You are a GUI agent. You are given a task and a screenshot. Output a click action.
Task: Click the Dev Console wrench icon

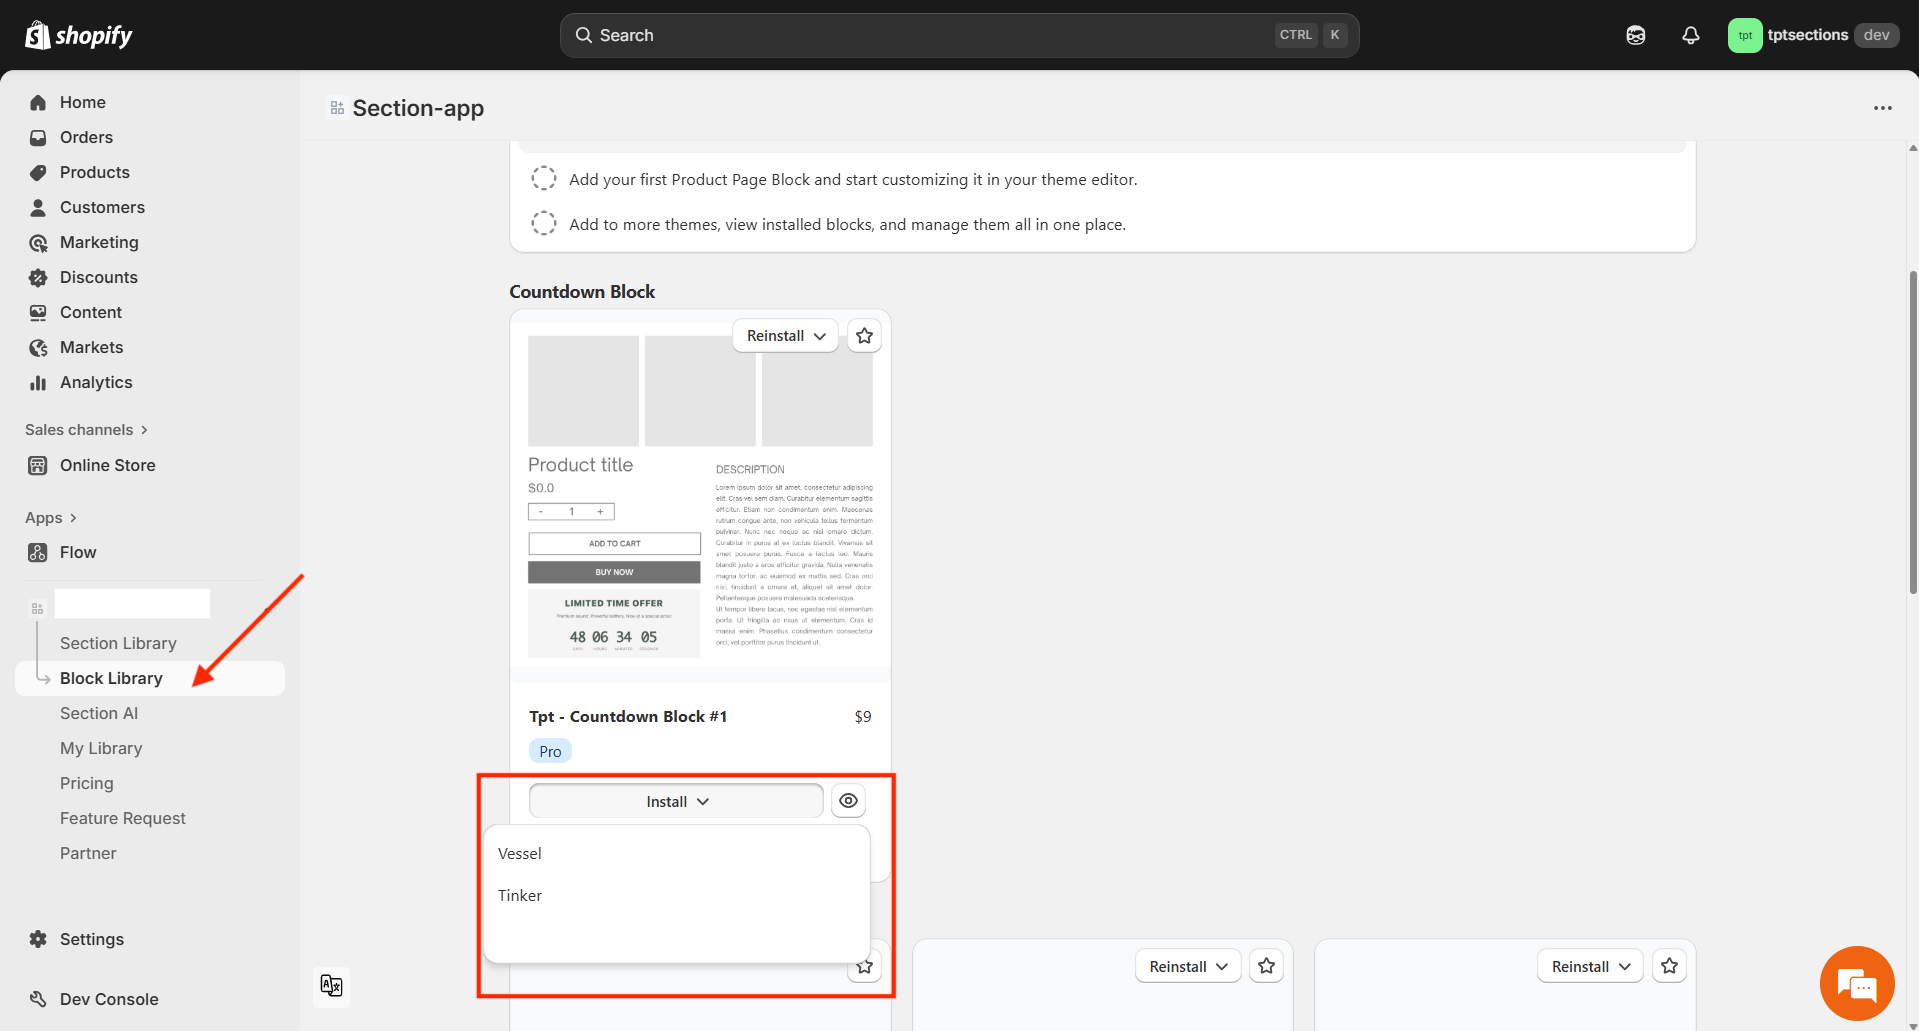[x=38, y=1000]
